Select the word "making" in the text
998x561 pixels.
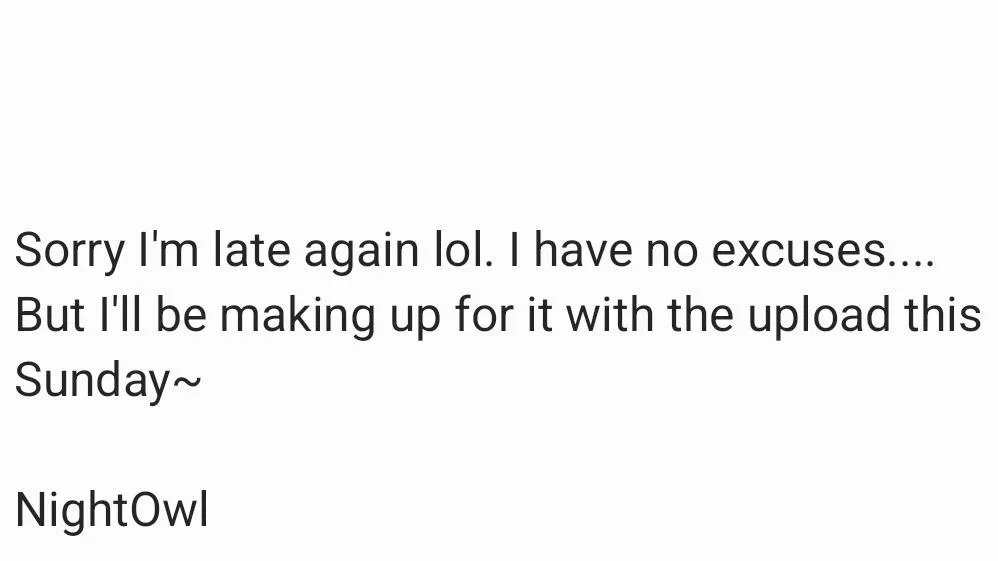(x=298, y=316)
